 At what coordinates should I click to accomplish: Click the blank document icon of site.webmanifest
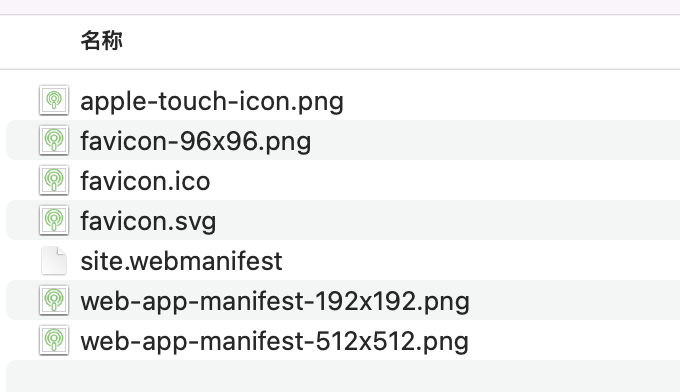[54, 261]
